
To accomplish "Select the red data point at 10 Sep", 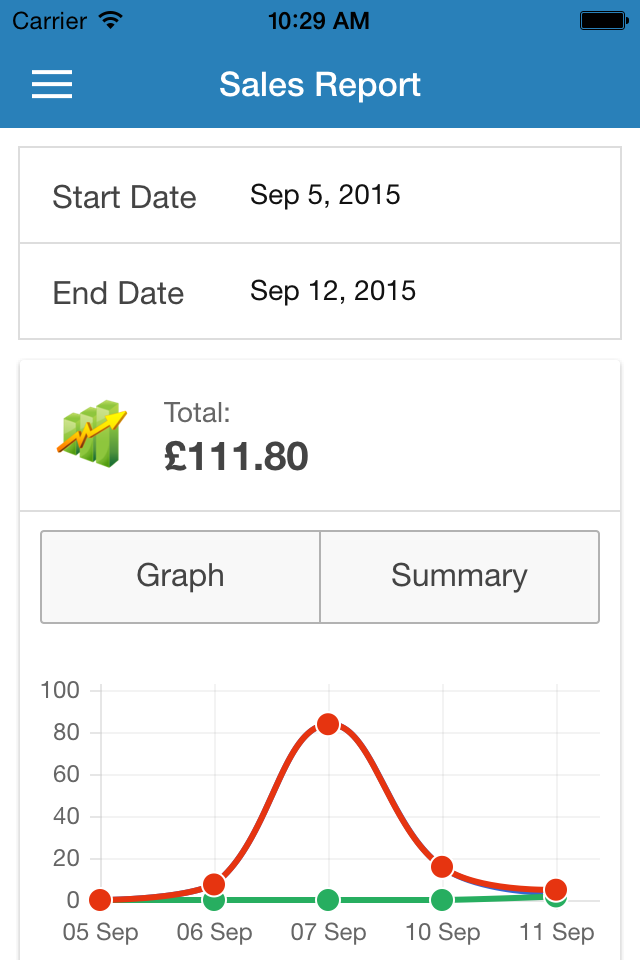I will (x=442, y=866).
